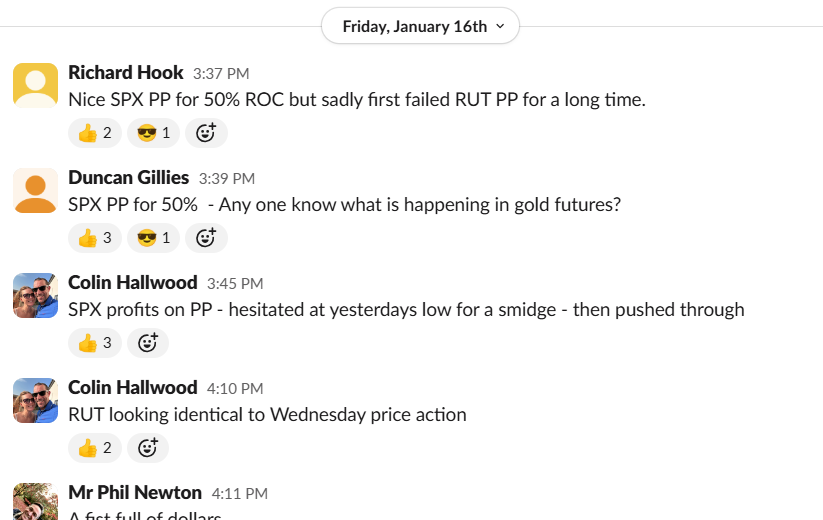Click Richard Hook's name link

point(126,73)
